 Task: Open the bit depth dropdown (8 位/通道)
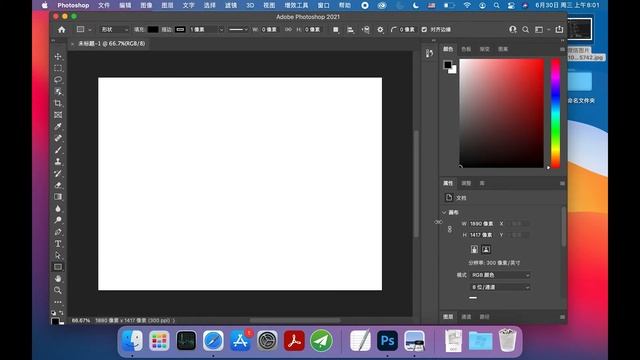500,287
